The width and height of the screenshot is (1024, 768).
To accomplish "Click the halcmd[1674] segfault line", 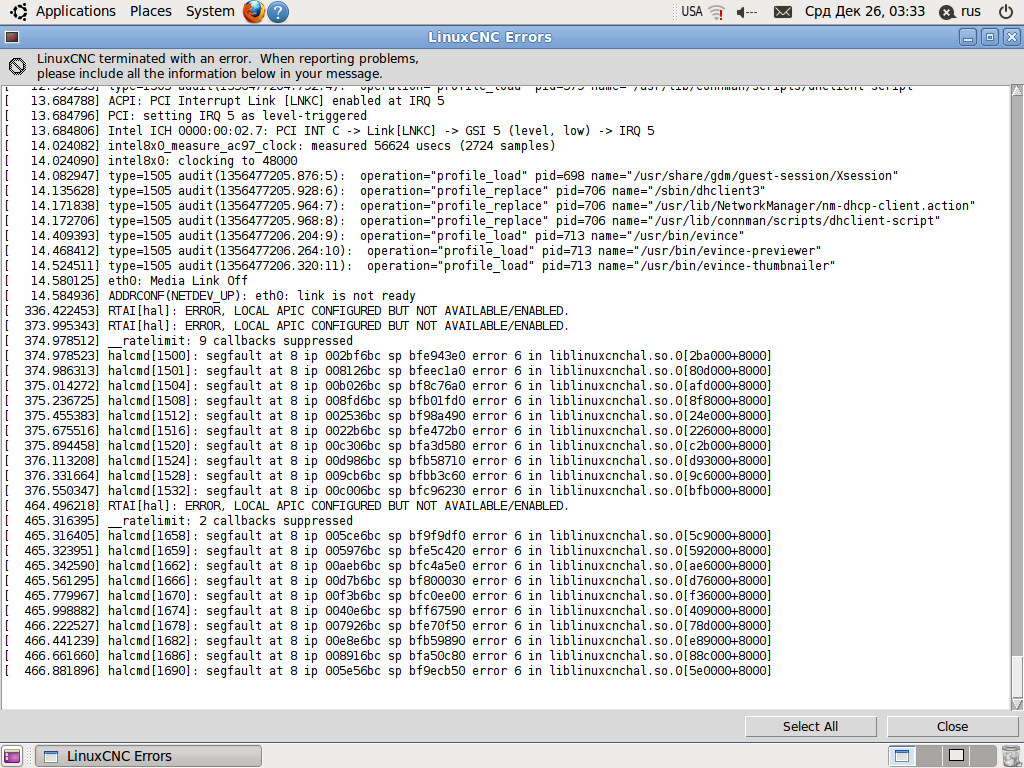I will click(x=388, y=611).
